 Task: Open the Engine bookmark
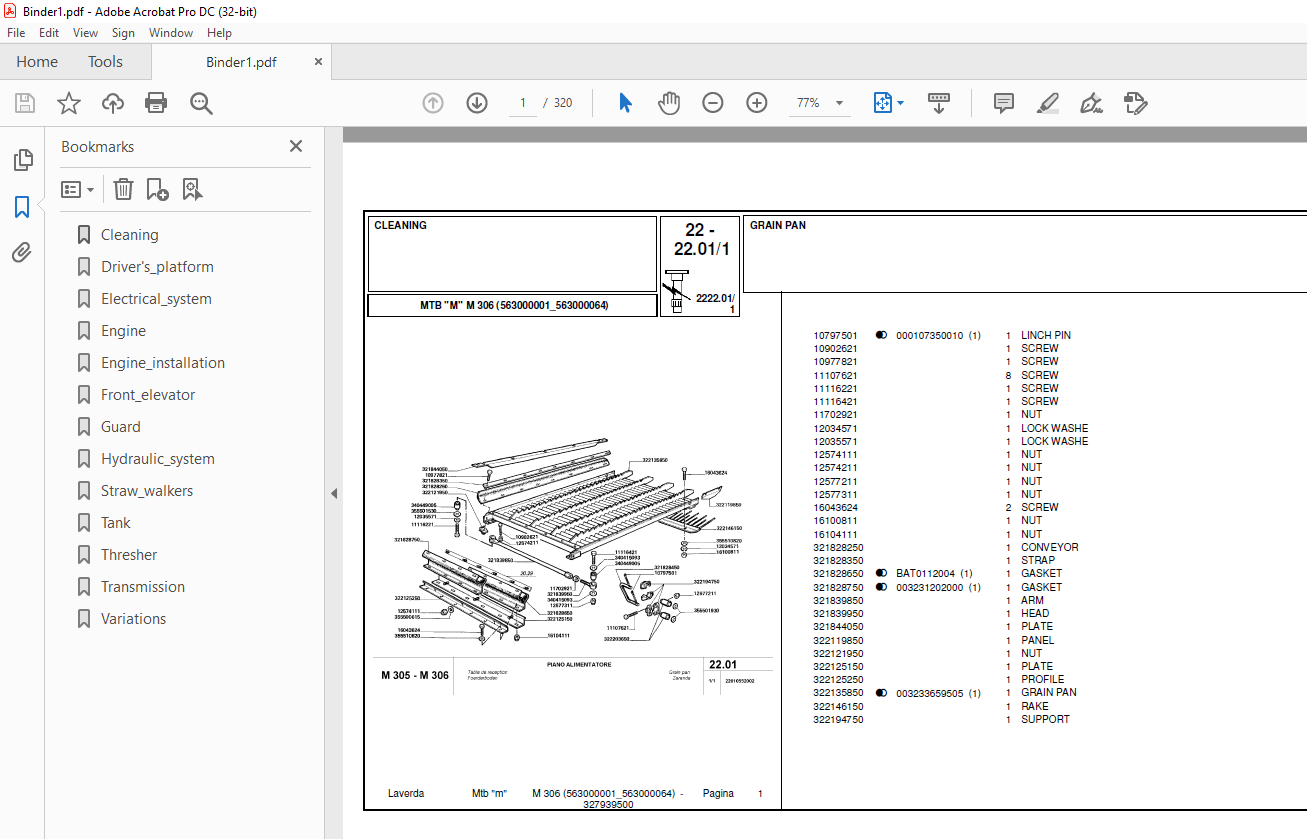[123, 331]
